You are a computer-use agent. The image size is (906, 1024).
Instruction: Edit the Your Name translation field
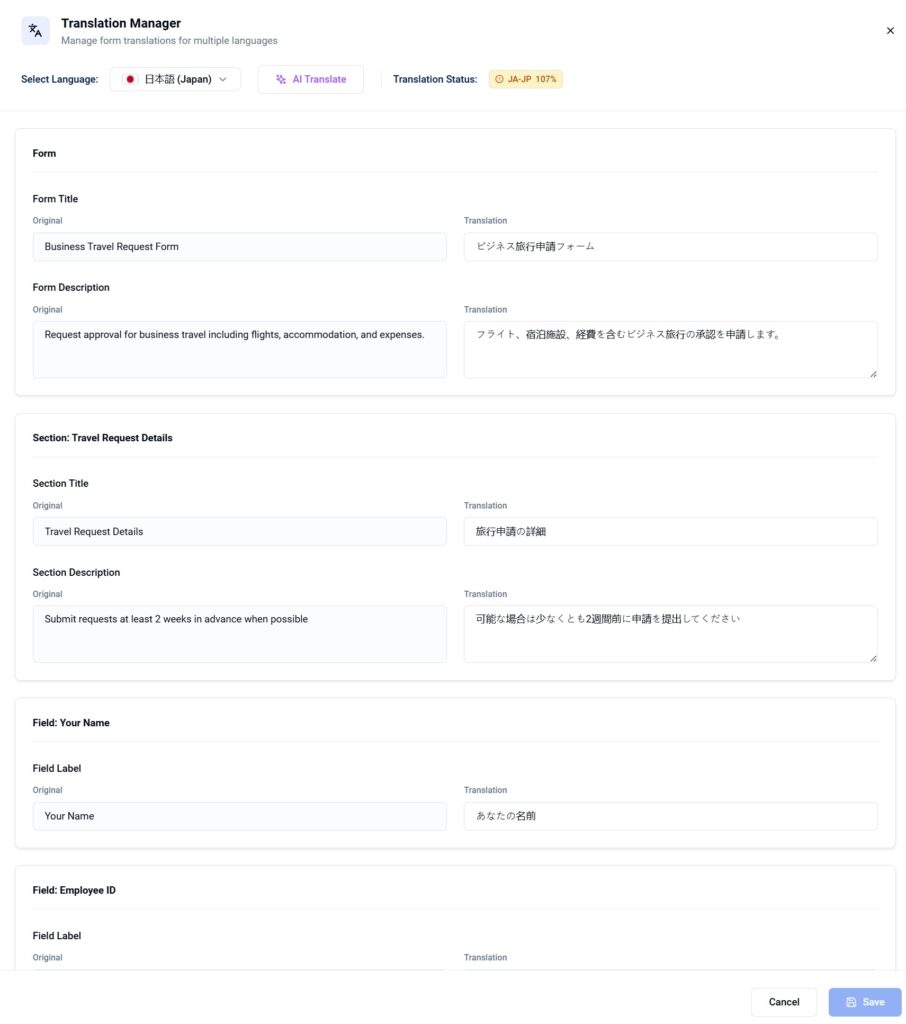tap(670, 816)
